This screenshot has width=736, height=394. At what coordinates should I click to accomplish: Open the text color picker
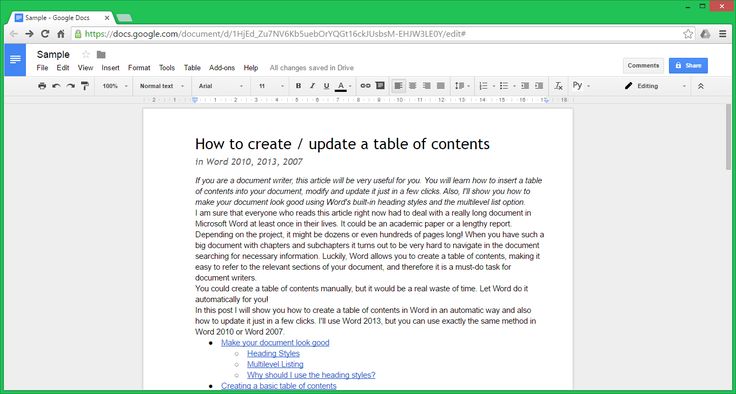point(343,86)
